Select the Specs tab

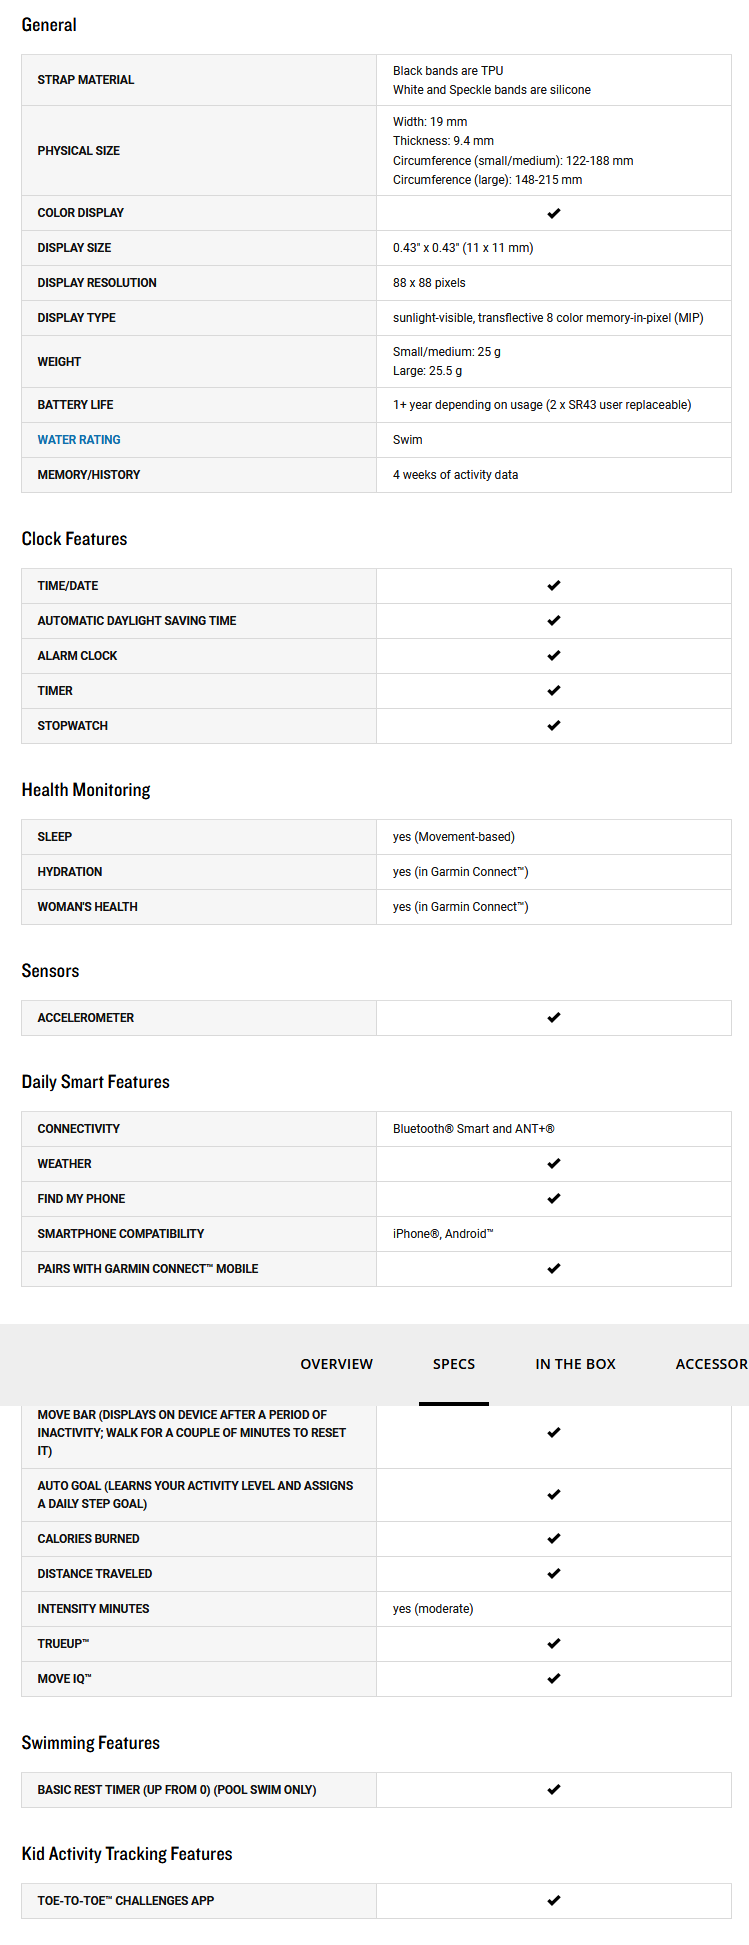tap(454, 1364)
